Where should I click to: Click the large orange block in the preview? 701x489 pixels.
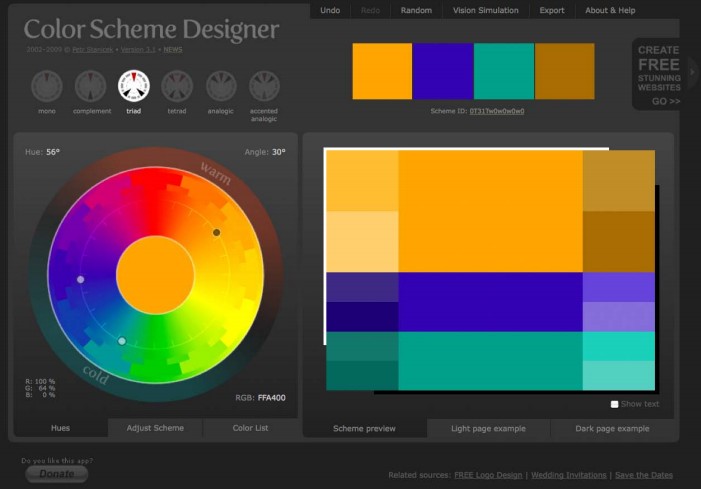[490, 211]
